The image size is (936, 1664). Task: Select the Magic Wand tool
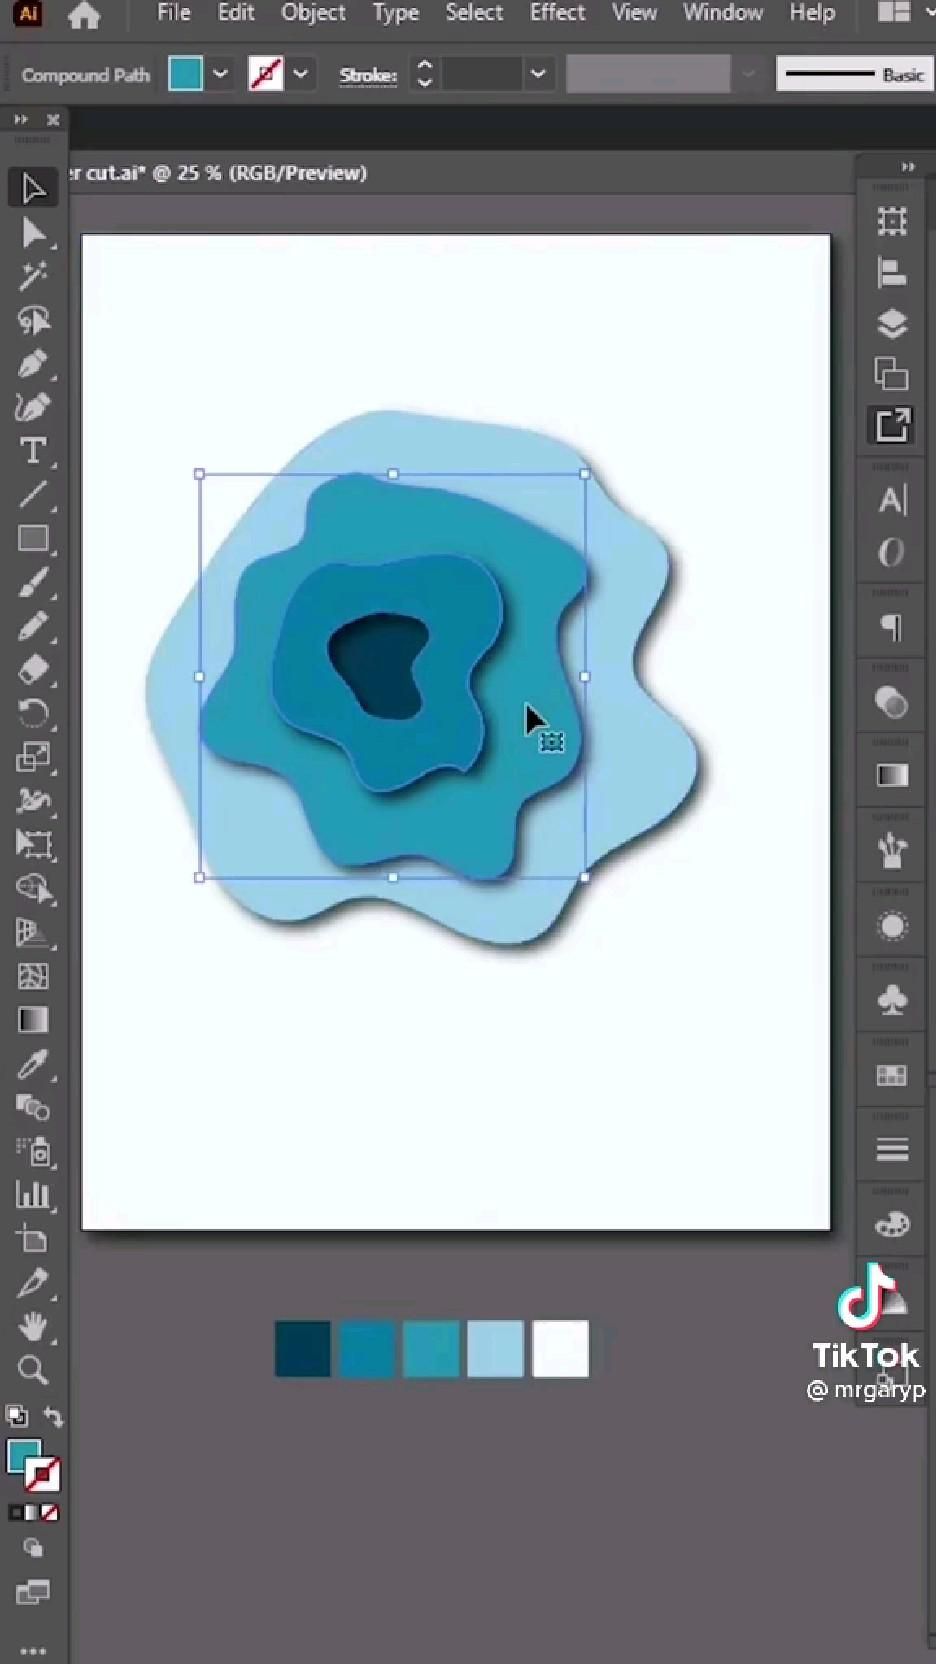pos(33,276)
